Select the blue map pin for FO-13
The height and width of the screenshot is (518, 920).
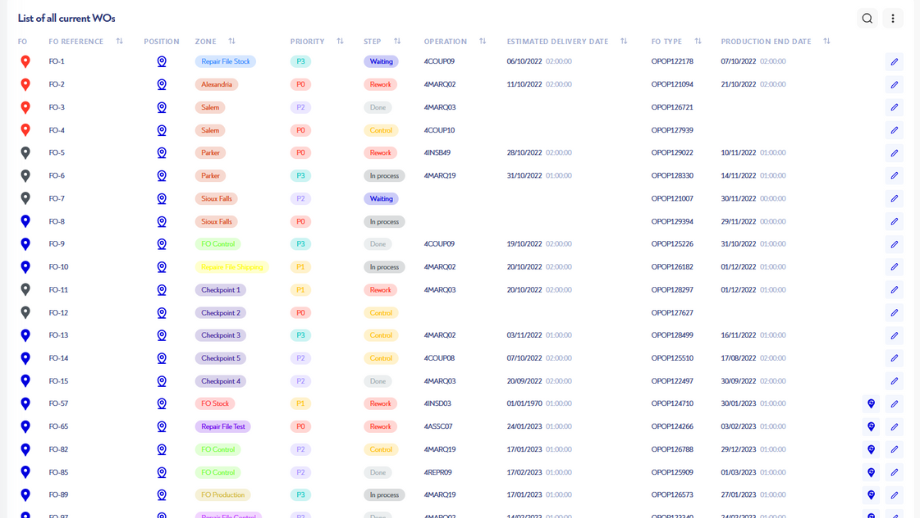[25, 336]
